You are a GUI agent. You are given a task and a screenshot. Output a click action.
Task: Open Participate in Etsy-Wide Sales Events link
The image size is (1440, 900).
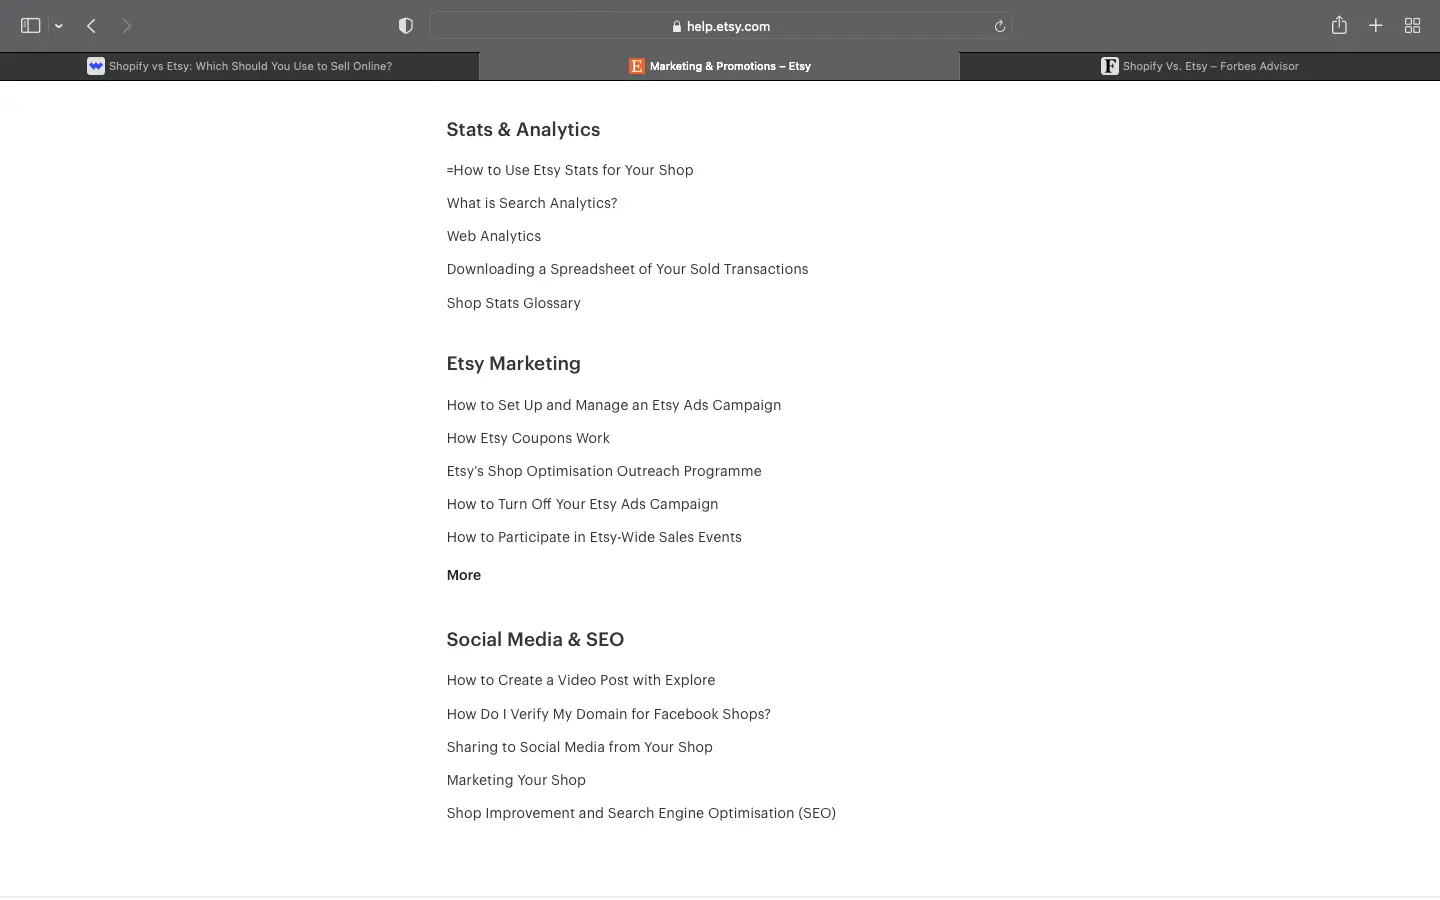(594, 537)
